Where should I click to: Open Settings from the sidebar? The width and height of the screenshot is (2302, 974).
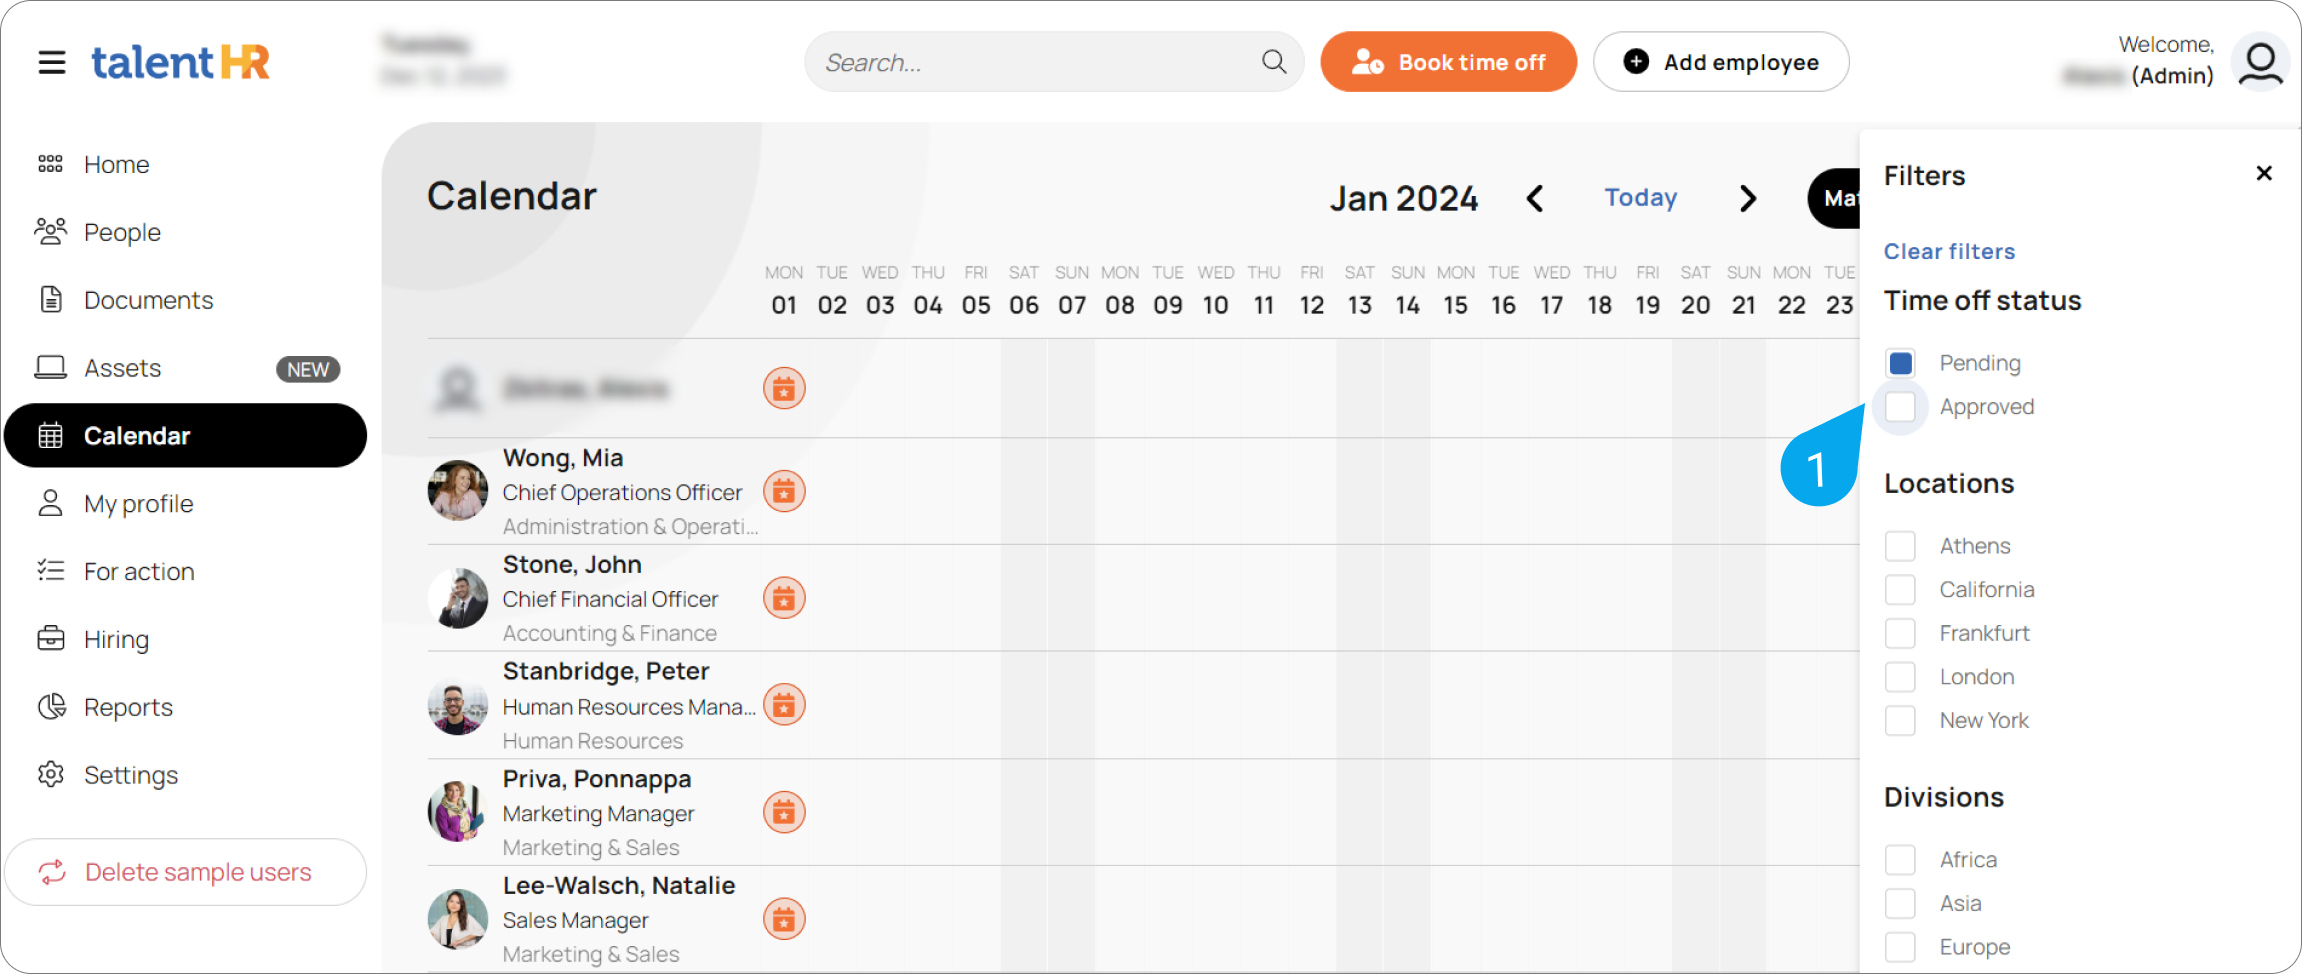point(130,775)
